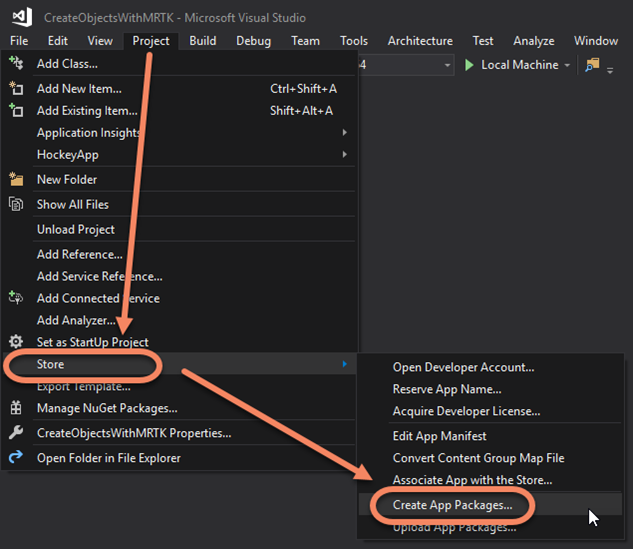Click the Add Class icon
The height and width of the screenshot is (549, 633).
pos(16,63)
